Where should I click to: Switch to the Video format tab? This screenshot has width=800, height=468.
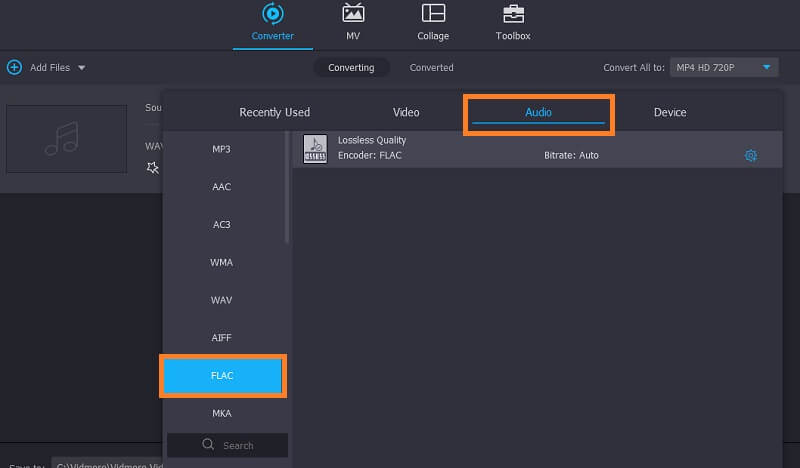(x=406, y=113)
